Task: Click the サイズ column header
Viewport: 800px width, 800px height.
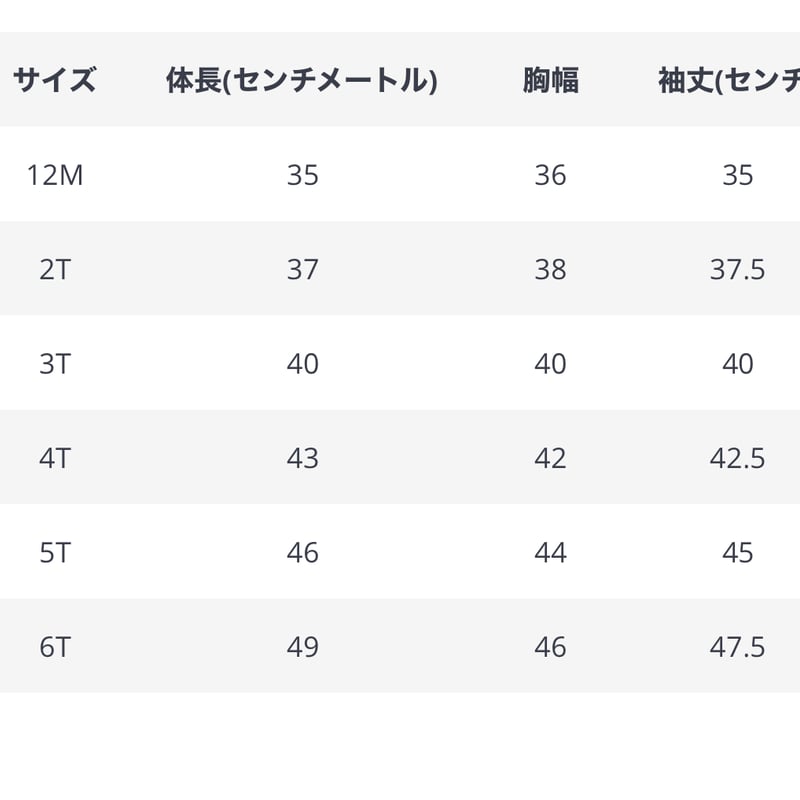Action: 55,80
